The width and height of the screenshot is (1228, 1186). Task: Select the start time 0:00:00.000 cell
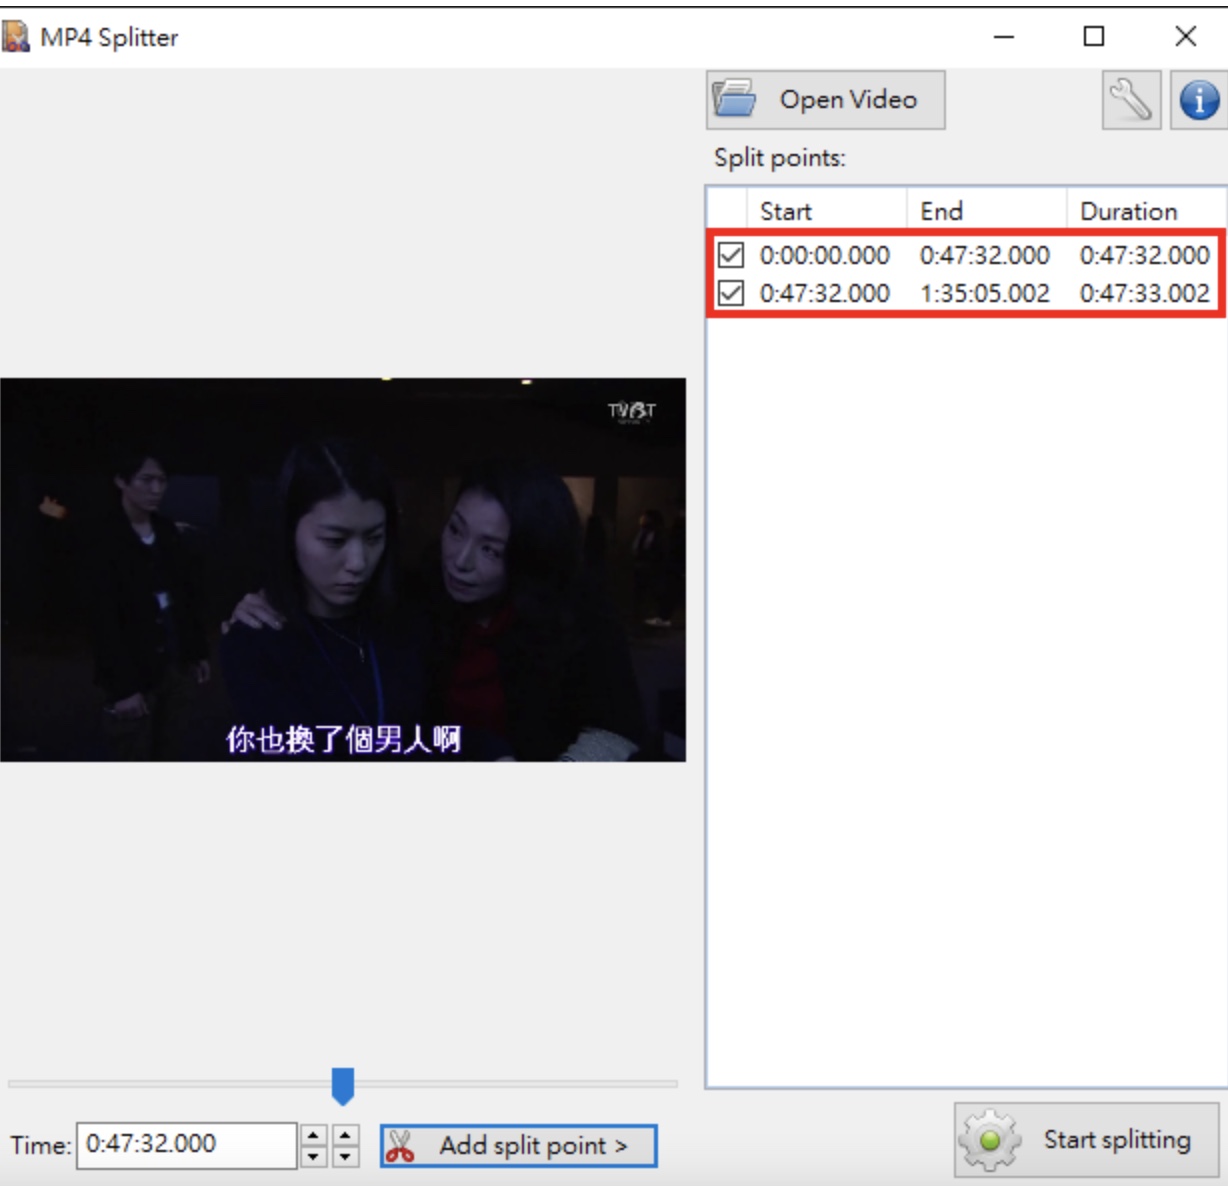tap(825, 255)
